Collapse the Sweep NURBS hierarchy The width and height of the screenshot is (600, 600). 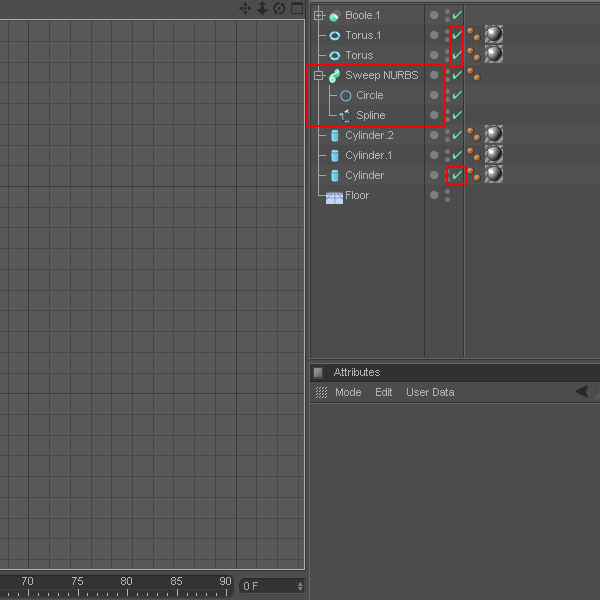point(318,75)
